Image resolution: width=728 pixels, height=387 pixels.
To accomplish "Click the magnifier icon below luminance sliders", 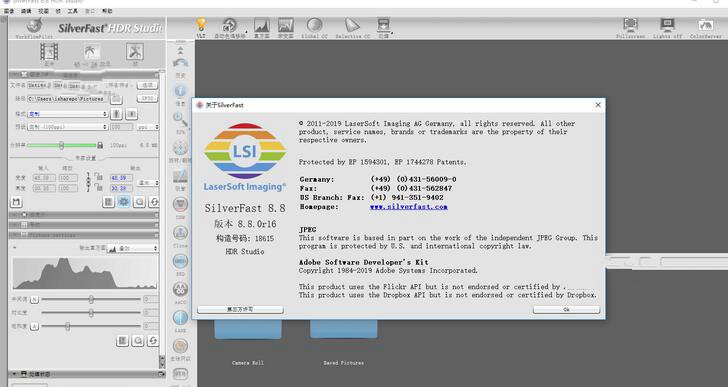I will tap(138, 341).
